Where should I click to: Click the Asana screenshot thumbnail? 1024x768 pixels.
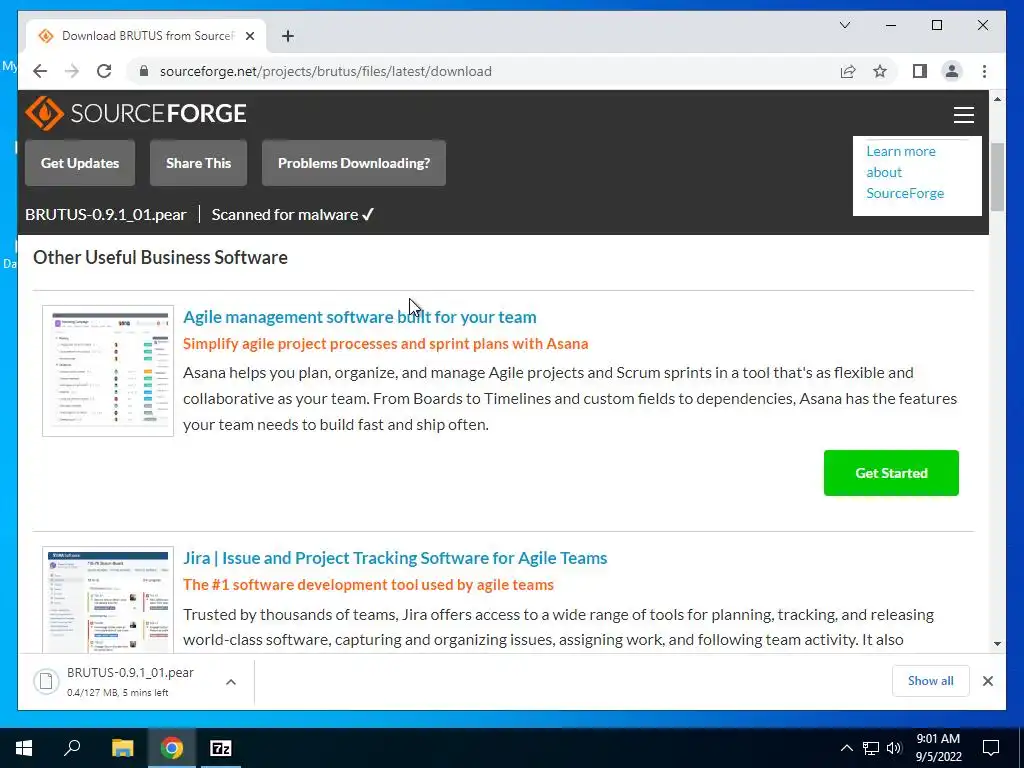(108, 371)
